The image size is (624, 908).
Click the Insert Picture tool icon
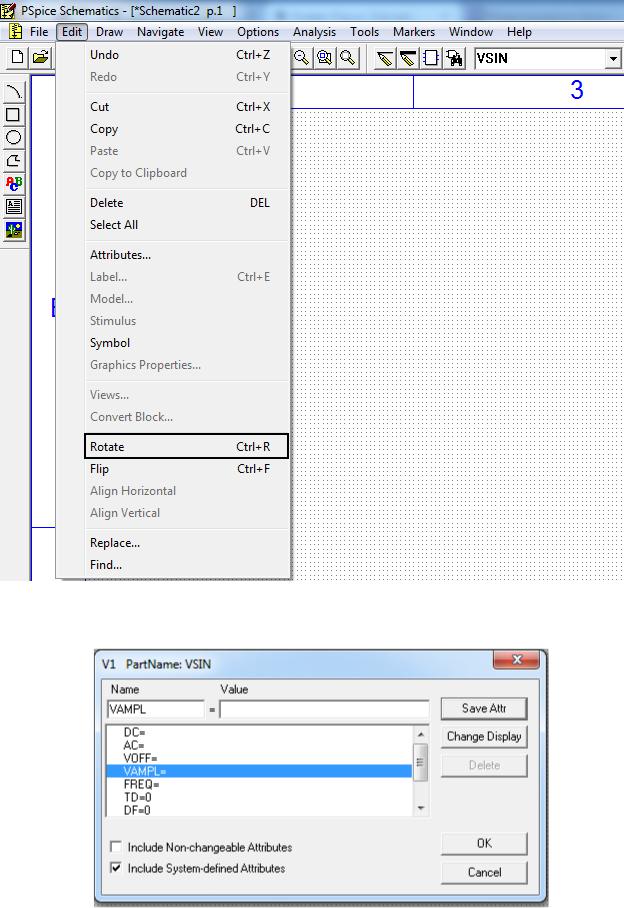(13, 230)
